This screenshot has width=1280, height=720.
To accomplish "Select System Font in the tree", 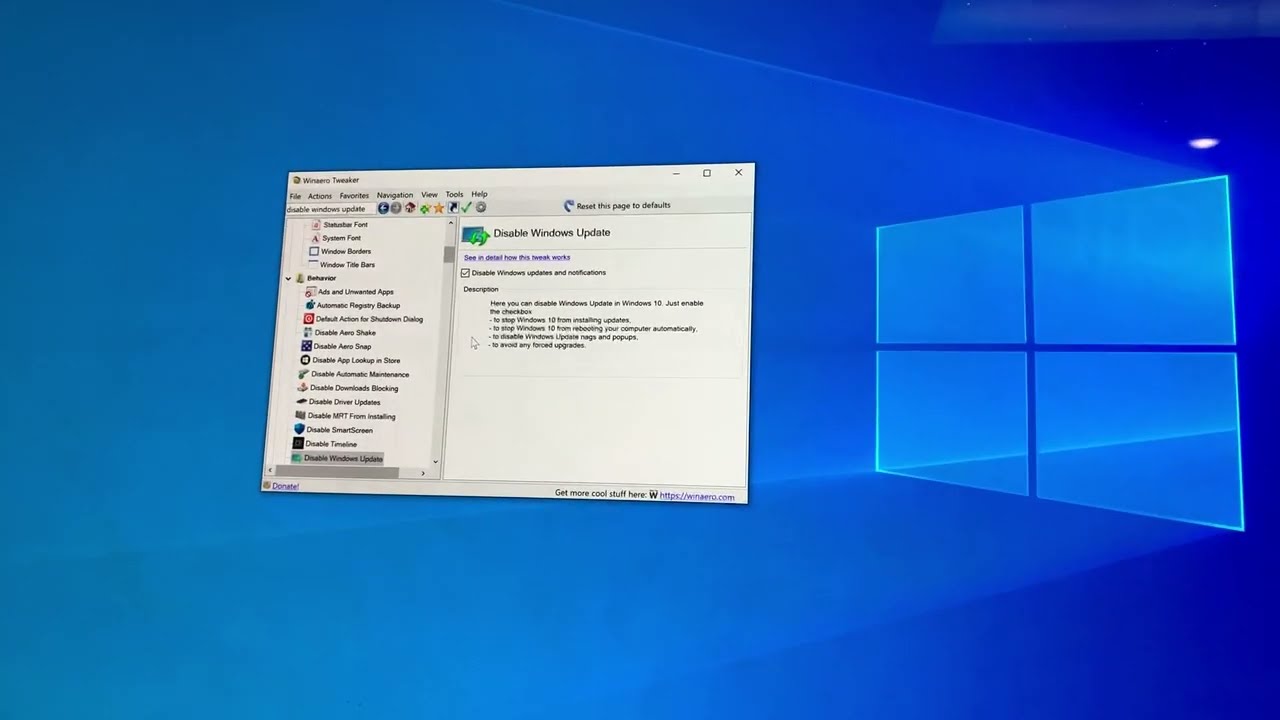I will (x=341, y=238).
